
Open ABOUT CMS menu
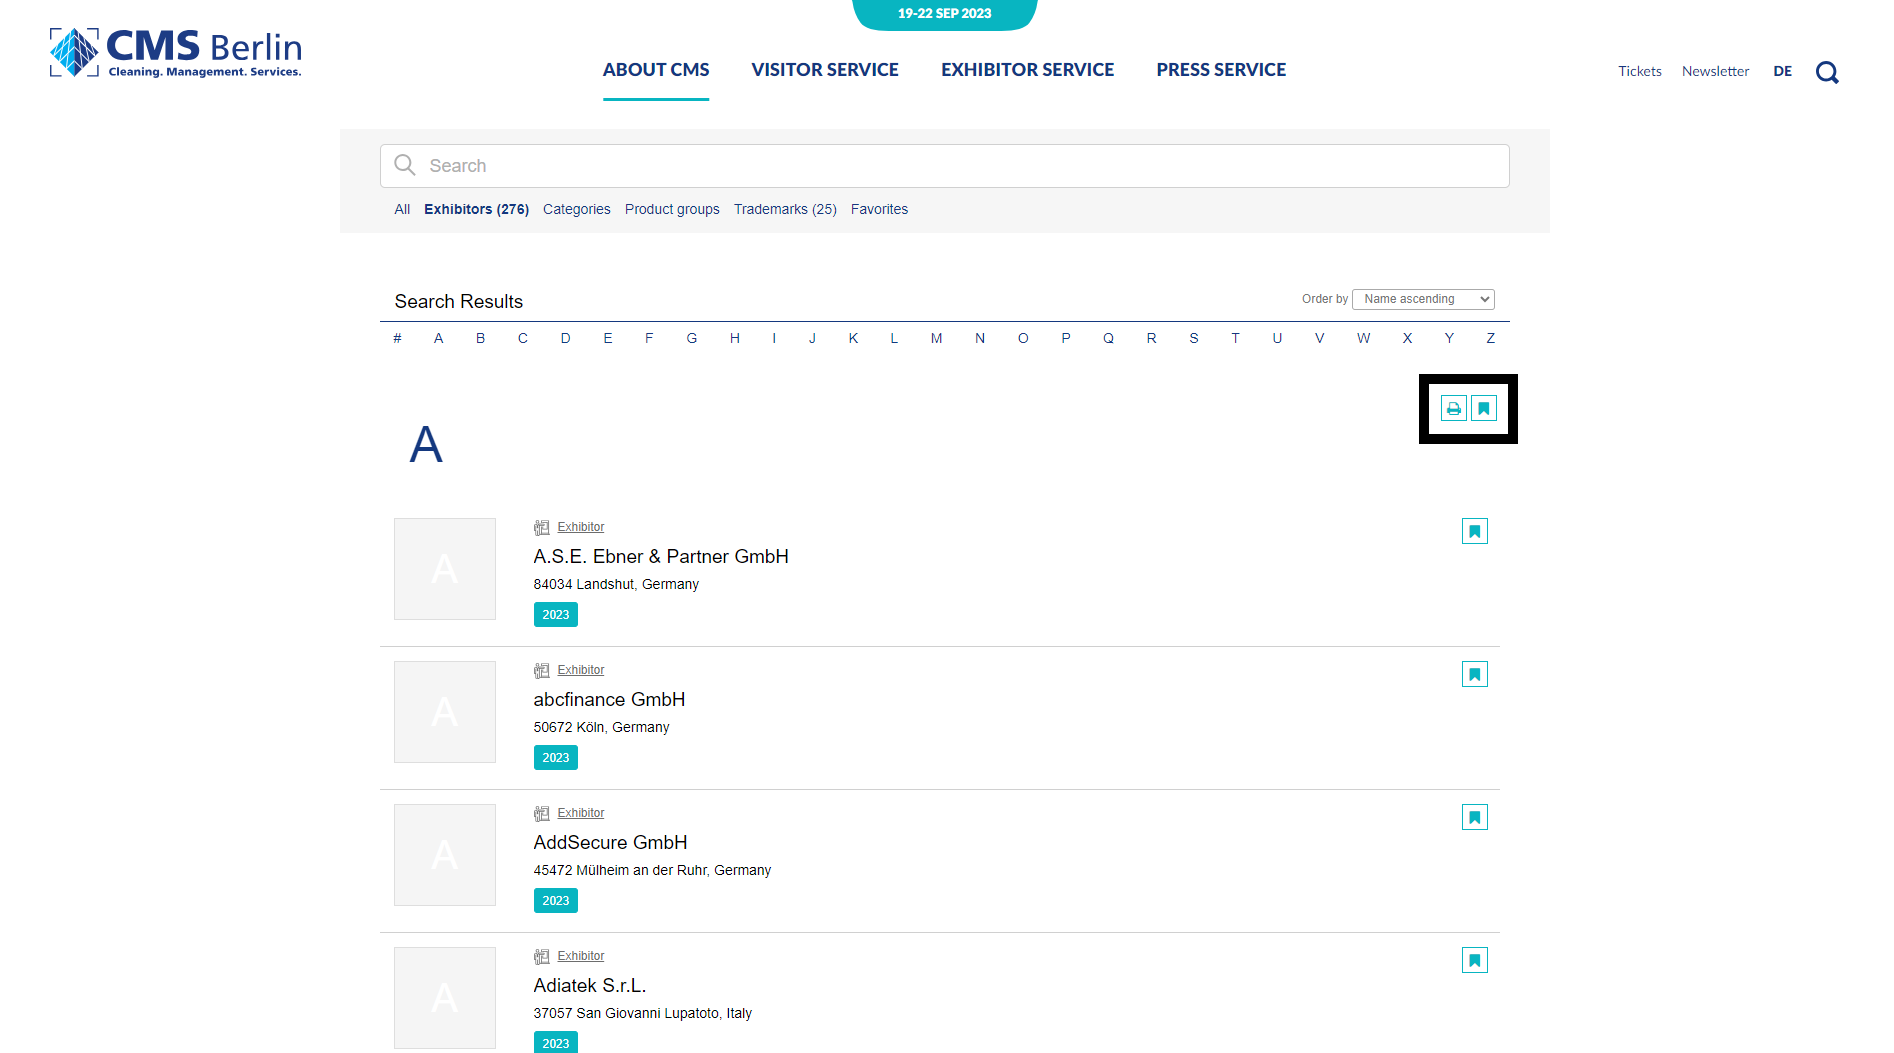point(656,70)
